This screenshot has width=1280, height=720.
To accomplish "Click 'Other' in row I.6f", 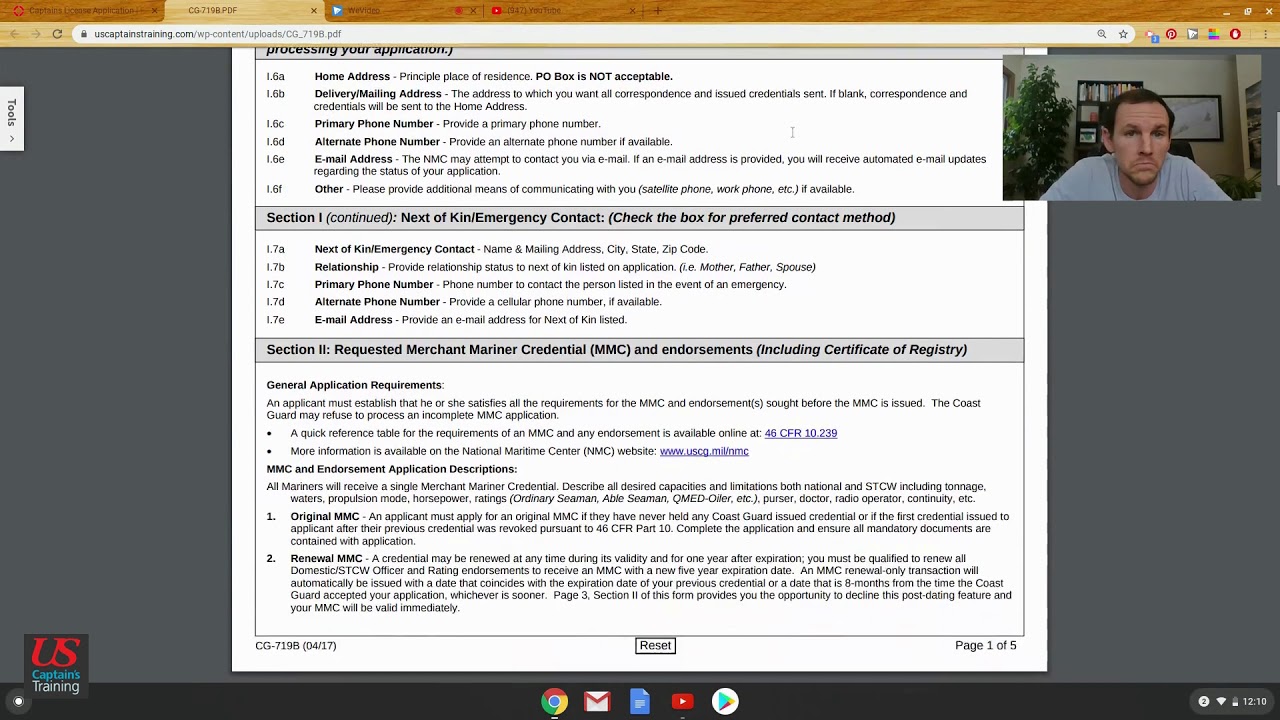I will coord(329,189).
